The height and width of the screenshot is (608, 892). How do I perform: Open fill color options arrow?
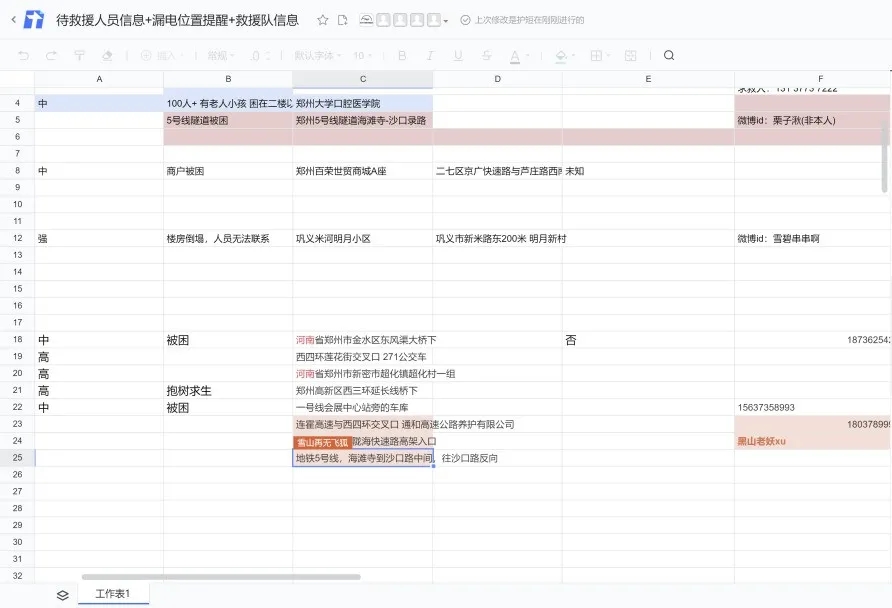click(x=573, y=56)
